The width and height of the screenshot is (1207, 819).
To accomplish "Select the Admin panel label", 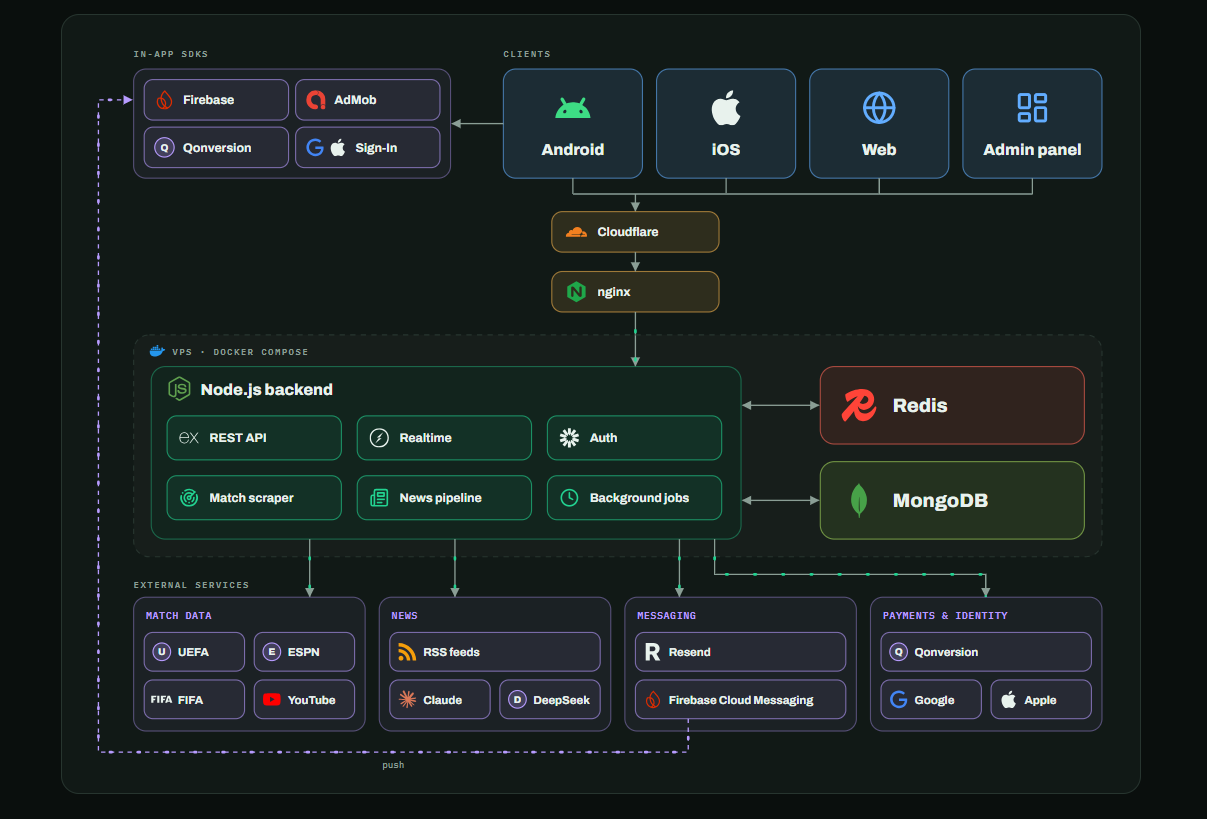I will point(1032,150).
